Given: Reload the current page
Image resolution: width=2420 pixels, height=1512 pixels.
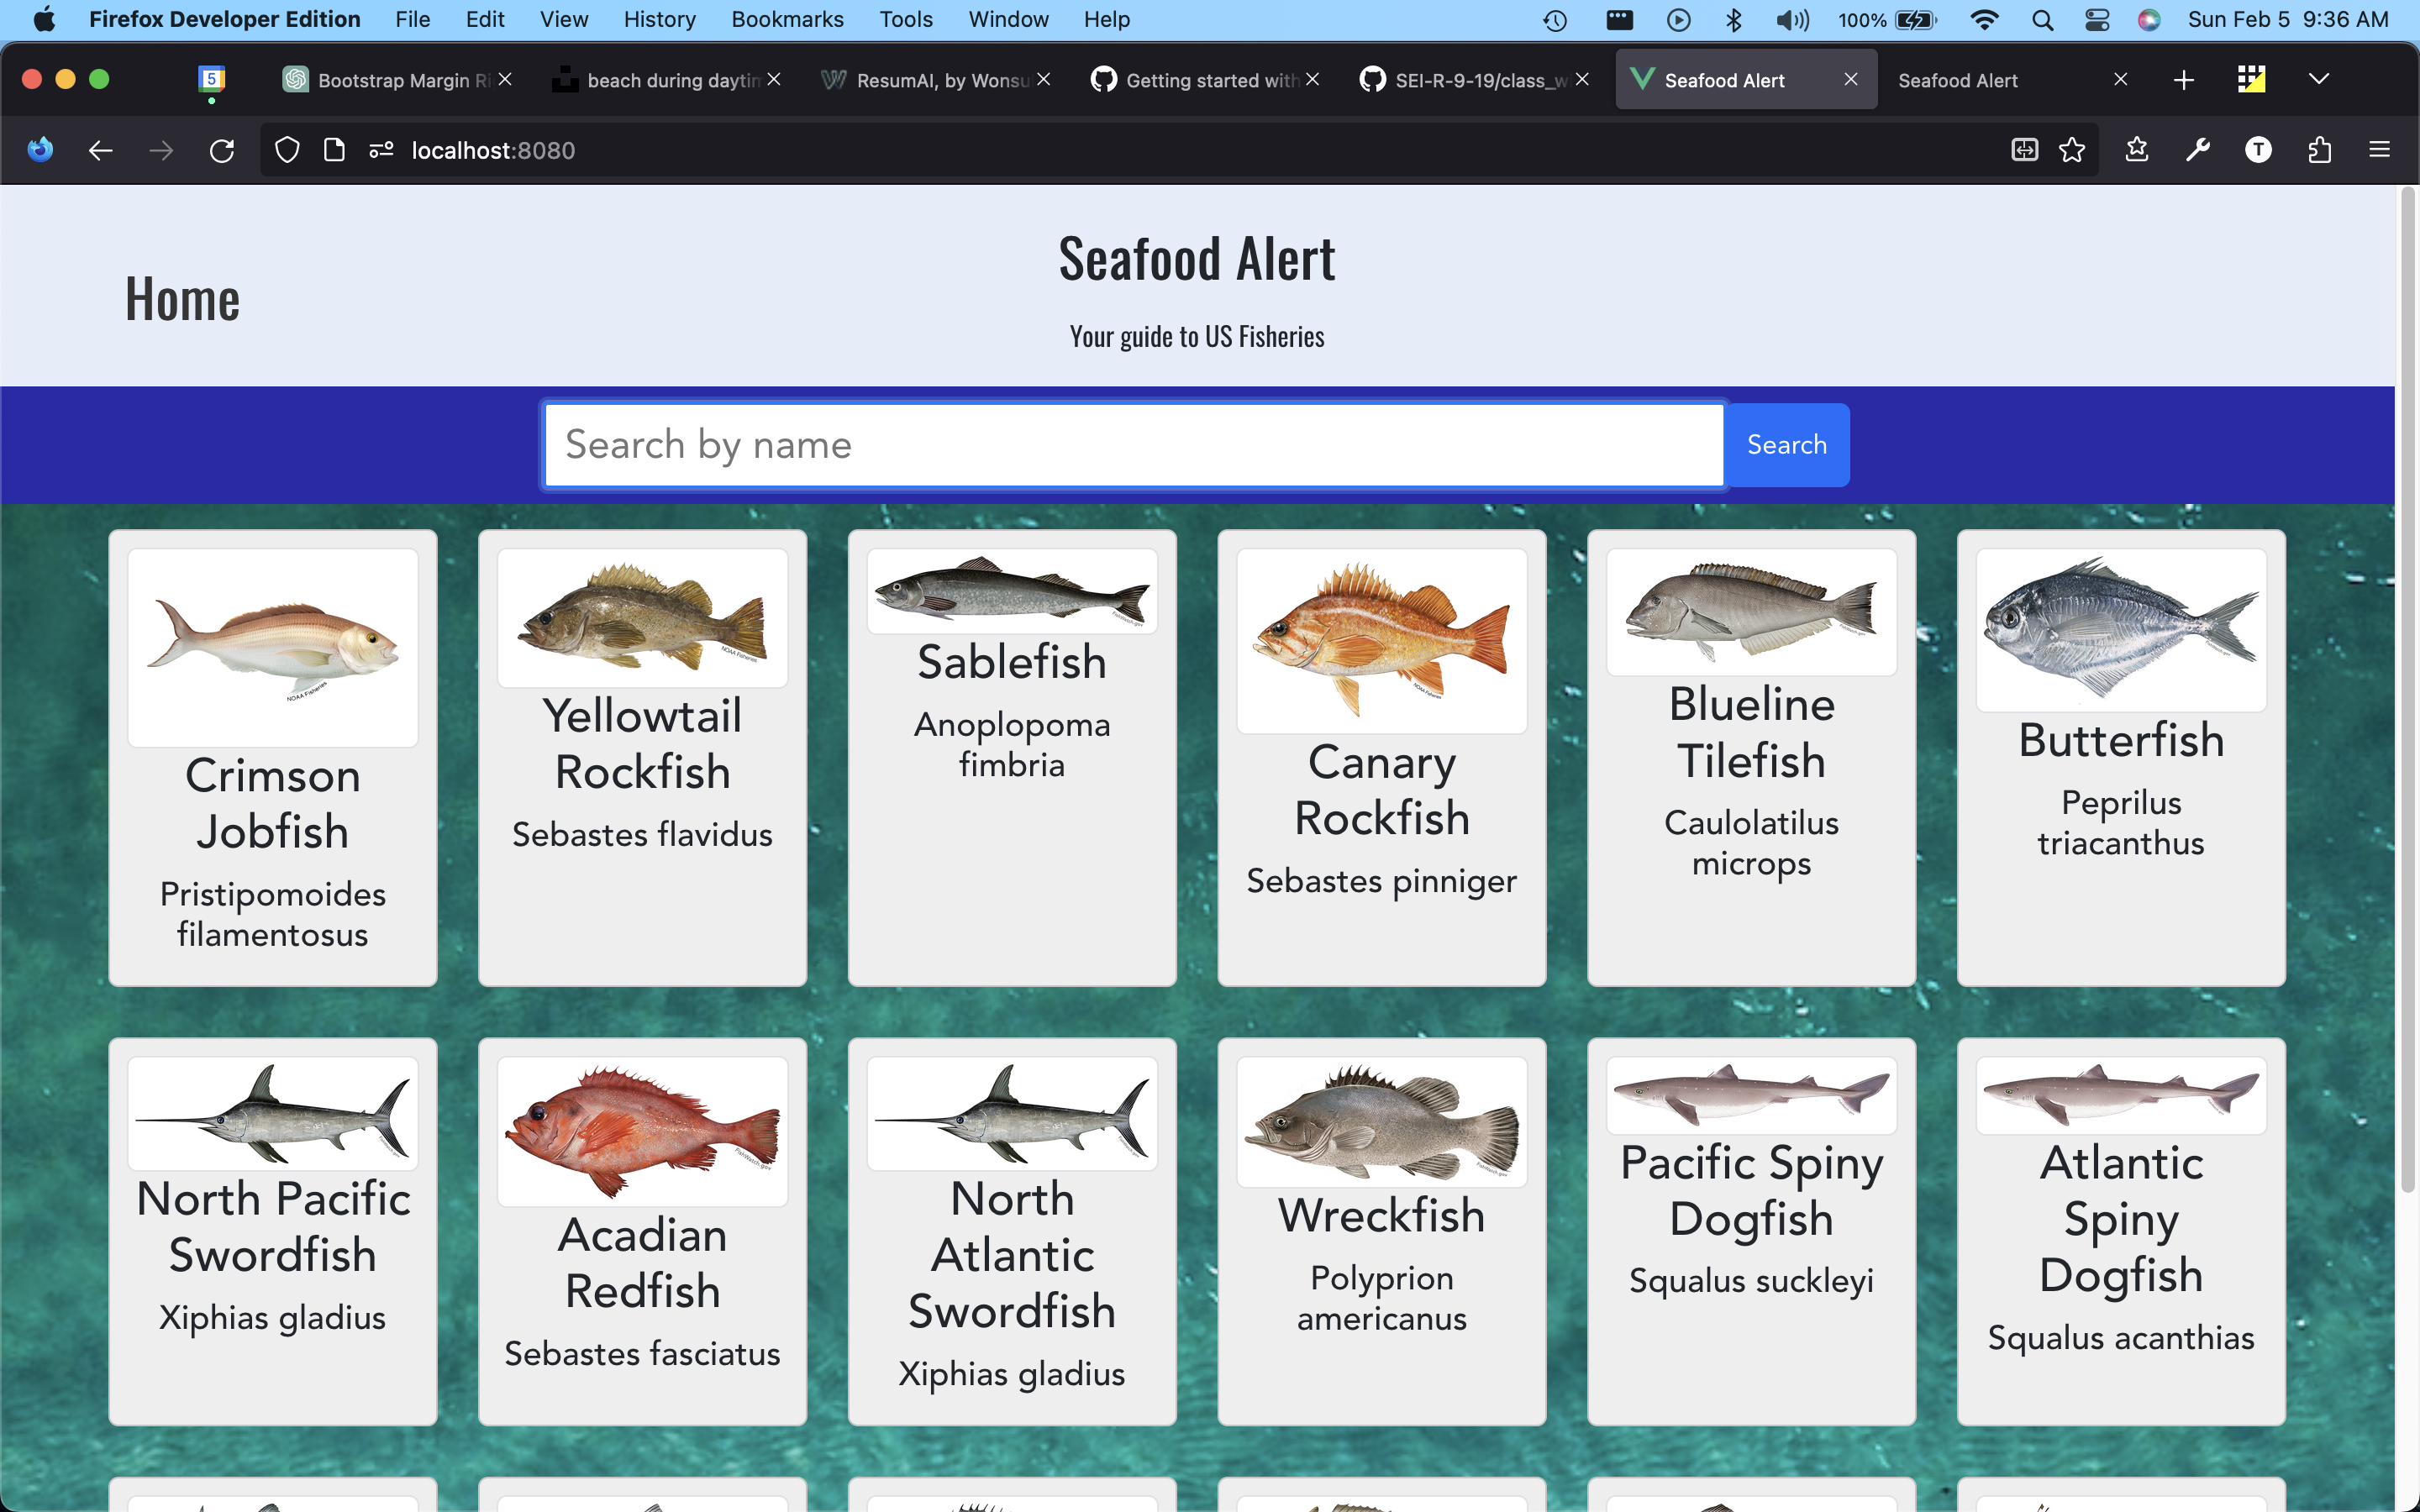Looking at the screenshot, I should tap(222, 150).
